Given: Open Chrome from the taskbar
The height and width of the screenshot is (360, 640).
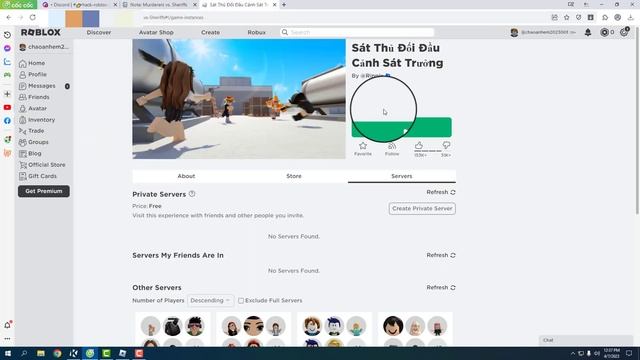Looking at the screenshot, I should coord(57,353).
